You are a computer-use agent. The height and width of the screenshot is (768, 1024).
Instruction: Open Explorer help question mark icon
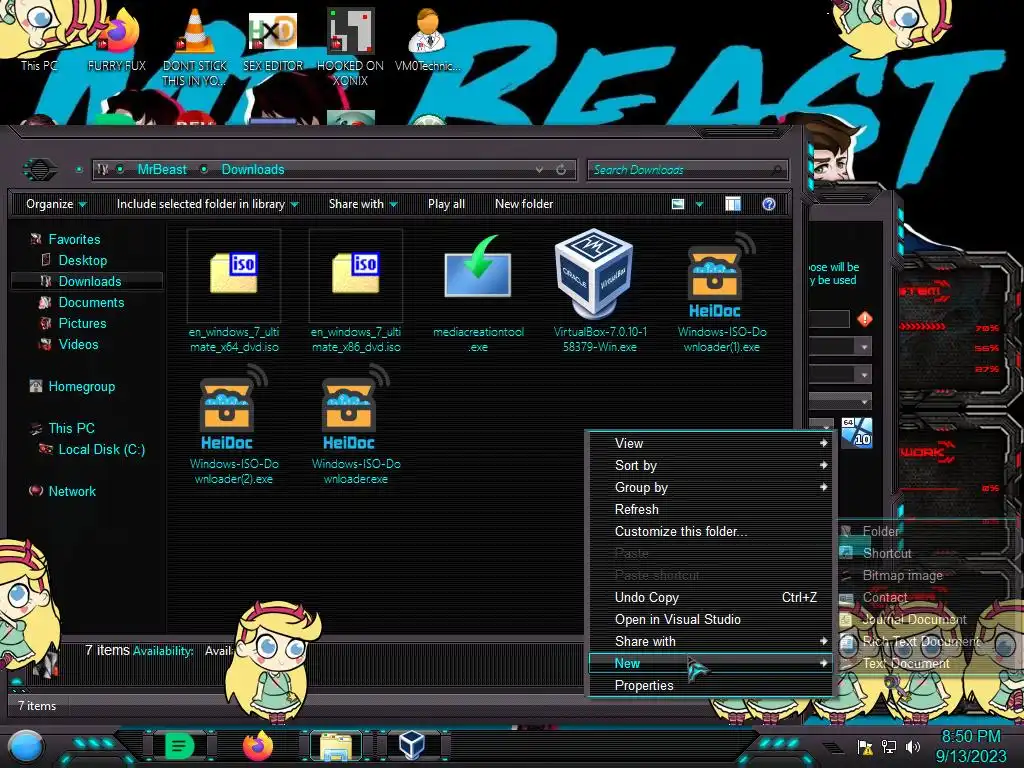(769, 204)
